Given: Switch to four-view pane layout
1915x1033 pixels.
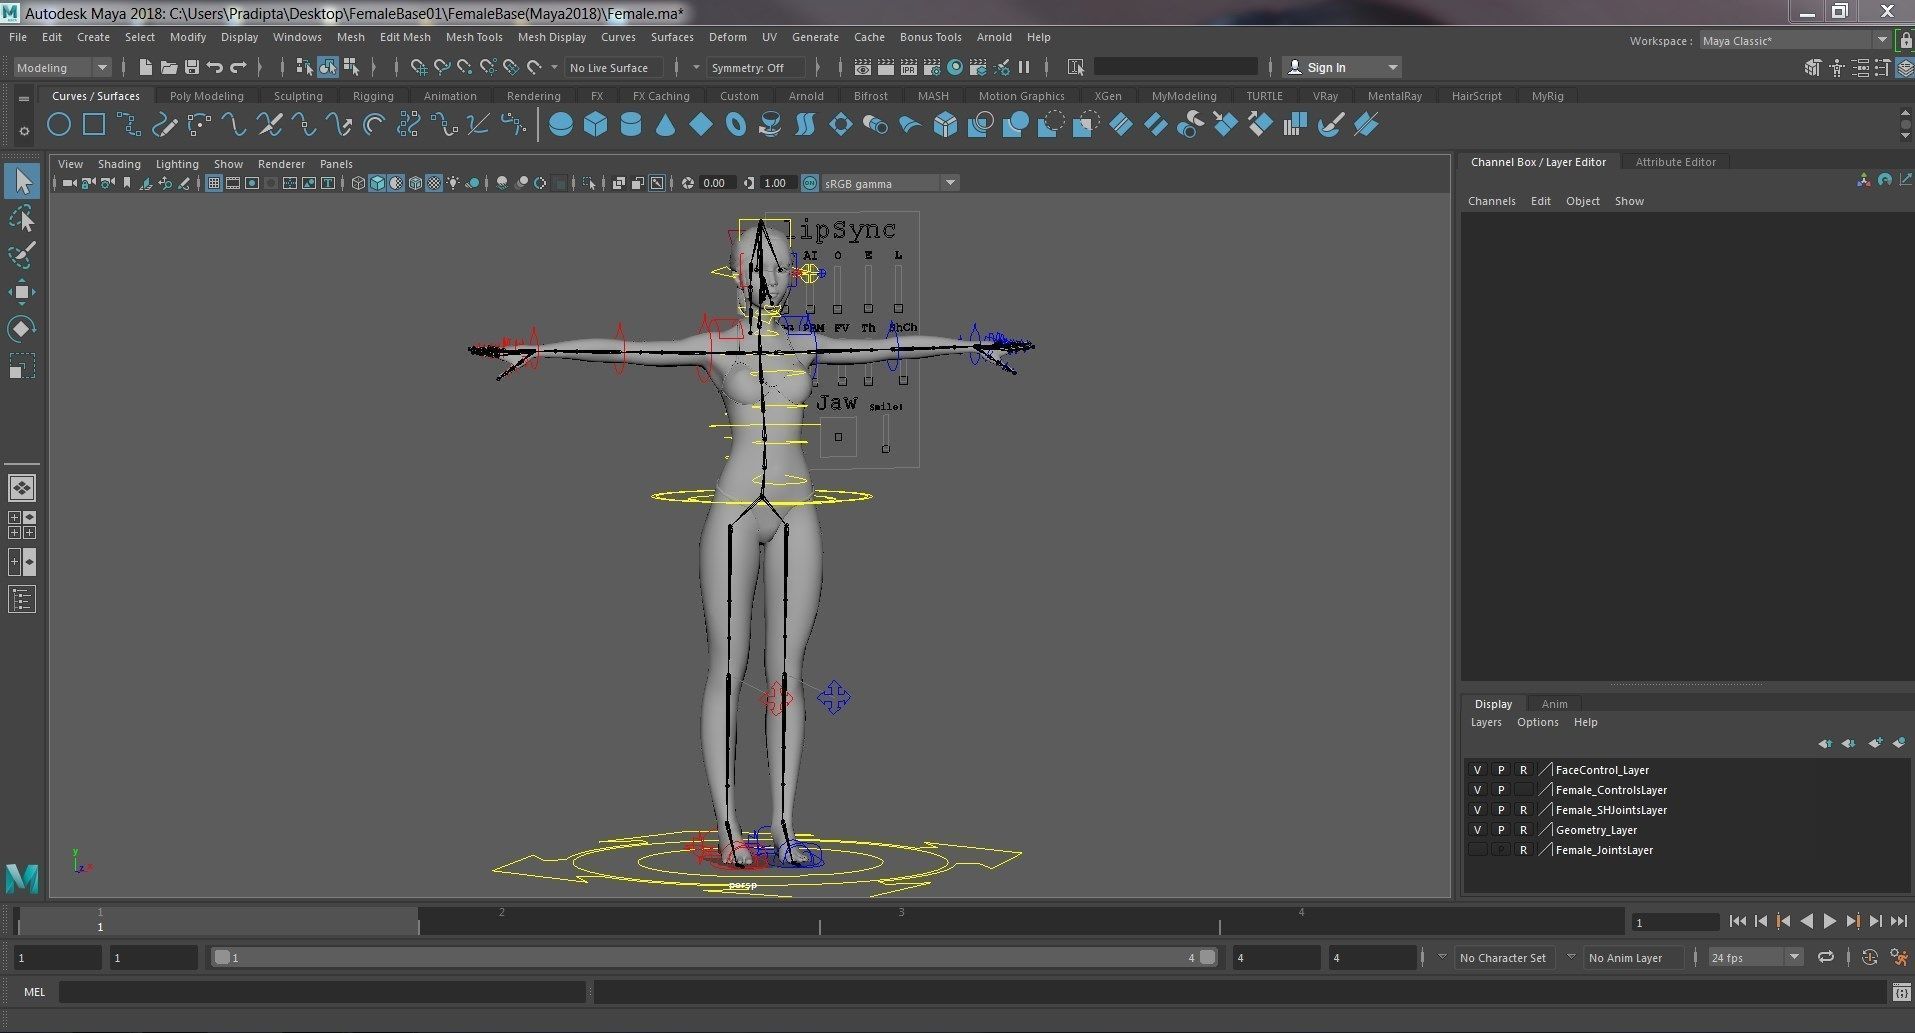Looking at the screenshot, I should pos(22,525).
